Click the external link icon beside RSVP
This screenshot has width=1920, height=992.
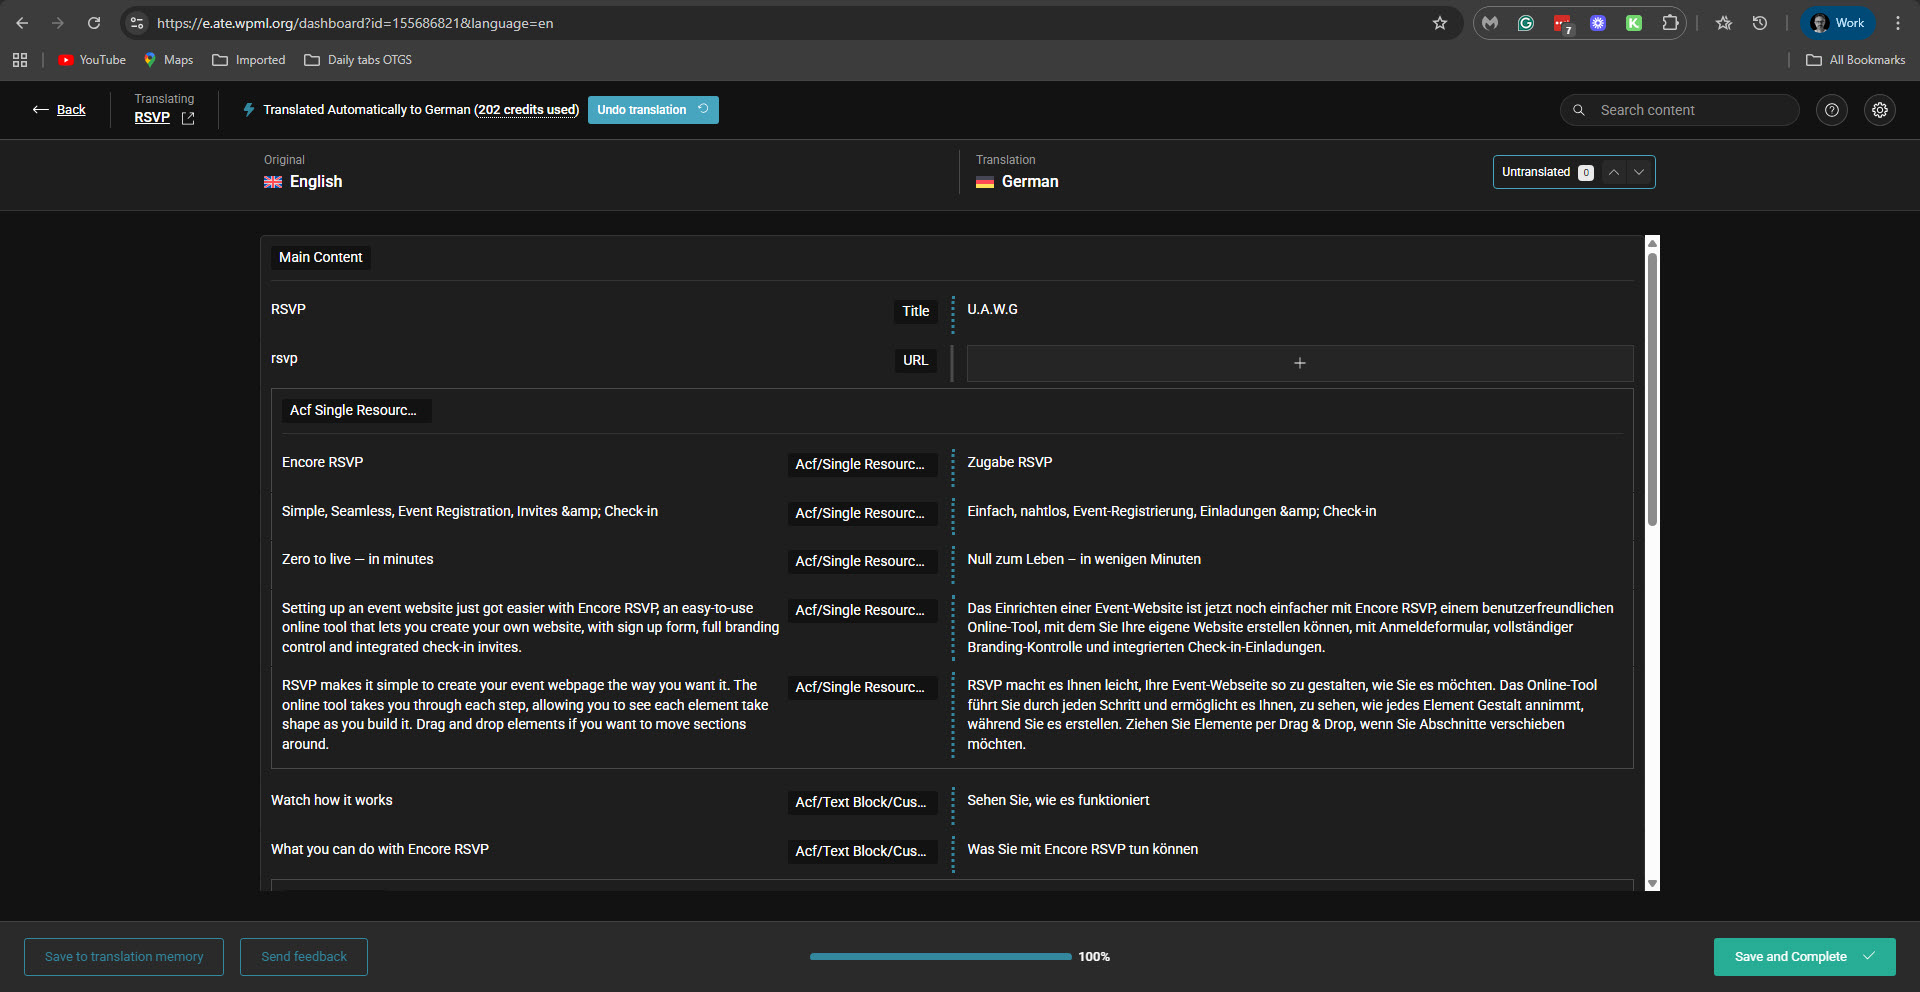[x=188, y=118]
